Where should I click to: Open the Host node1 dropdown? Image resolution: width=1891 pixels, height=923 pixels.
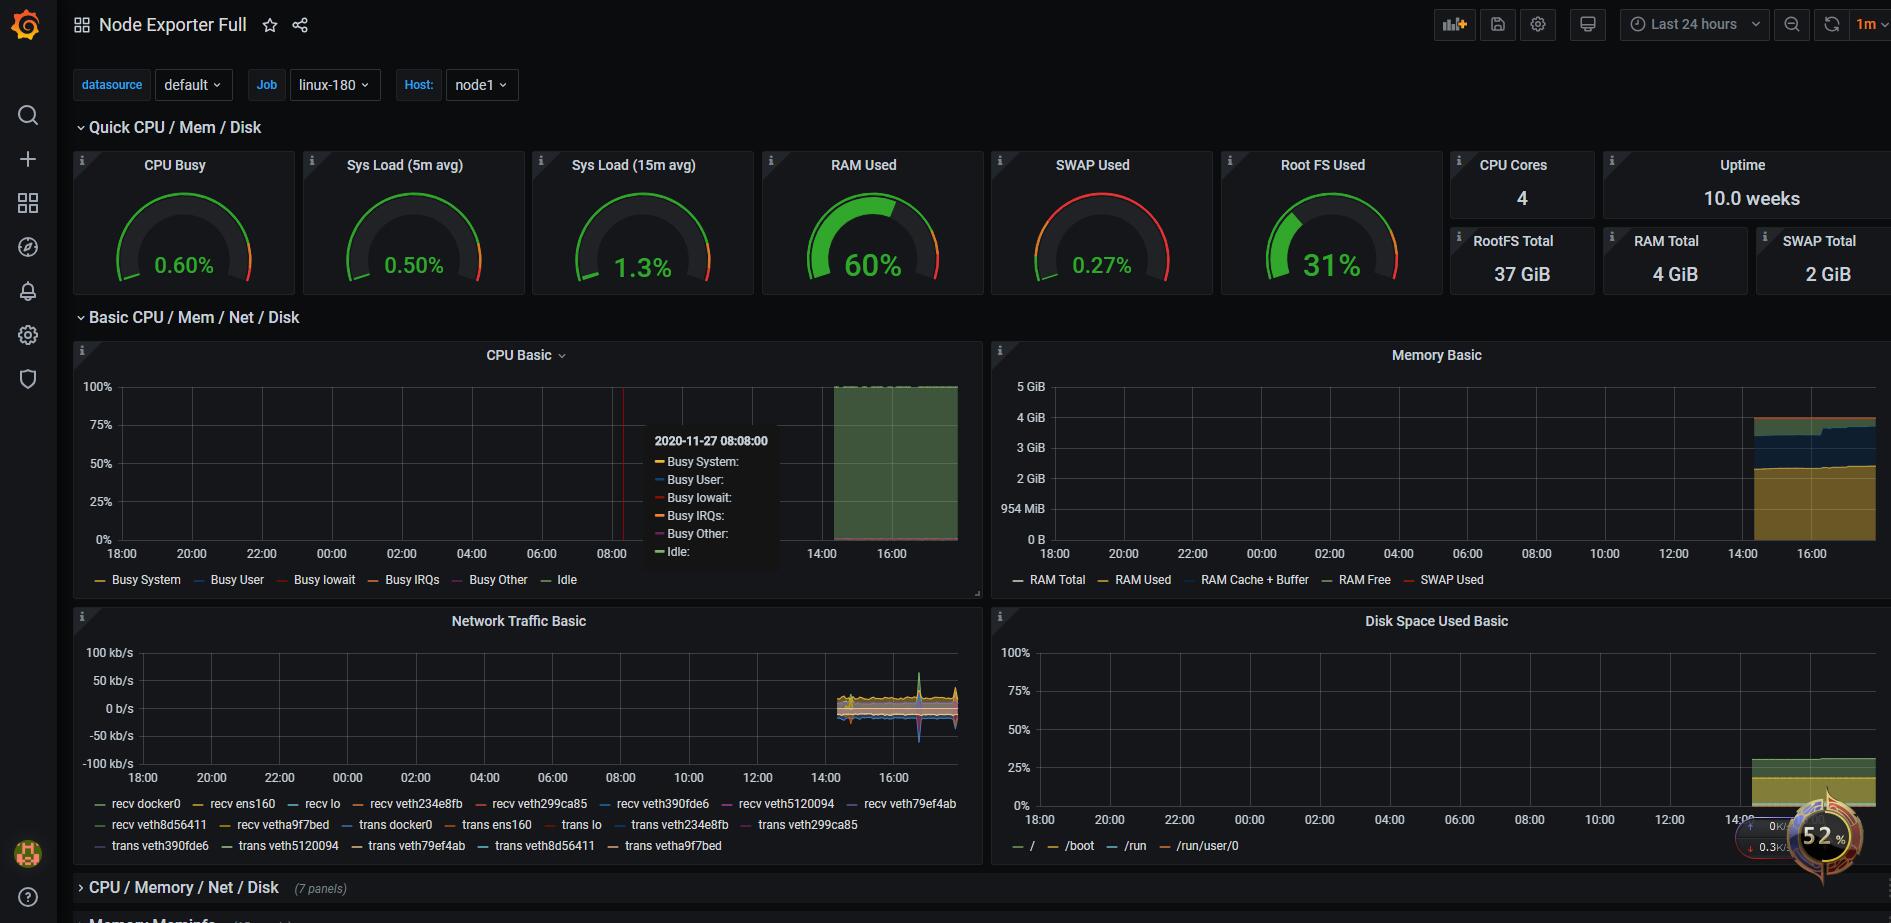(481, 85)
